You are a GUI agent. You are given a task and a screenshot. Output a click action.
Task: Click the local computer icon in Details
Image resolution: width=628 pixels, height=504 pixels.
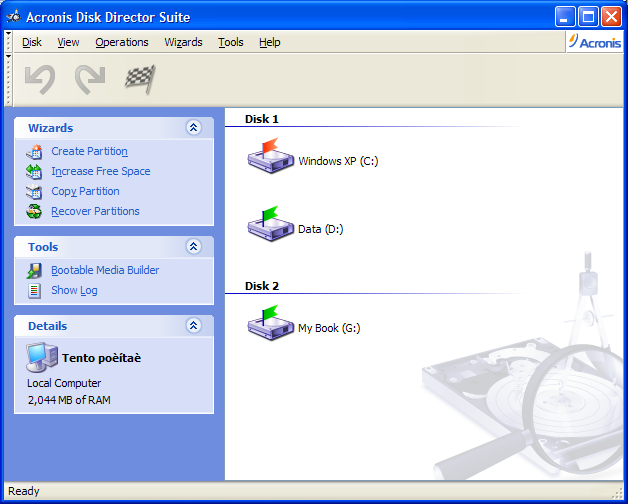(x=42, y=357)
